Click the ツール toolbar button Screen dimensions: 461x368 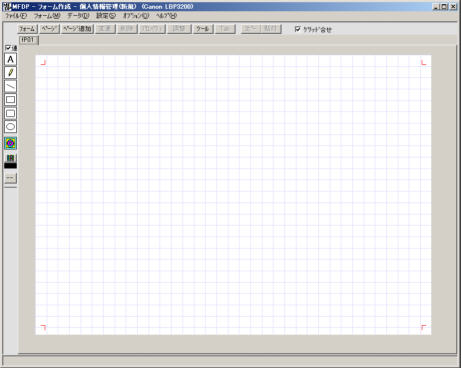click(x=203, y=29)
